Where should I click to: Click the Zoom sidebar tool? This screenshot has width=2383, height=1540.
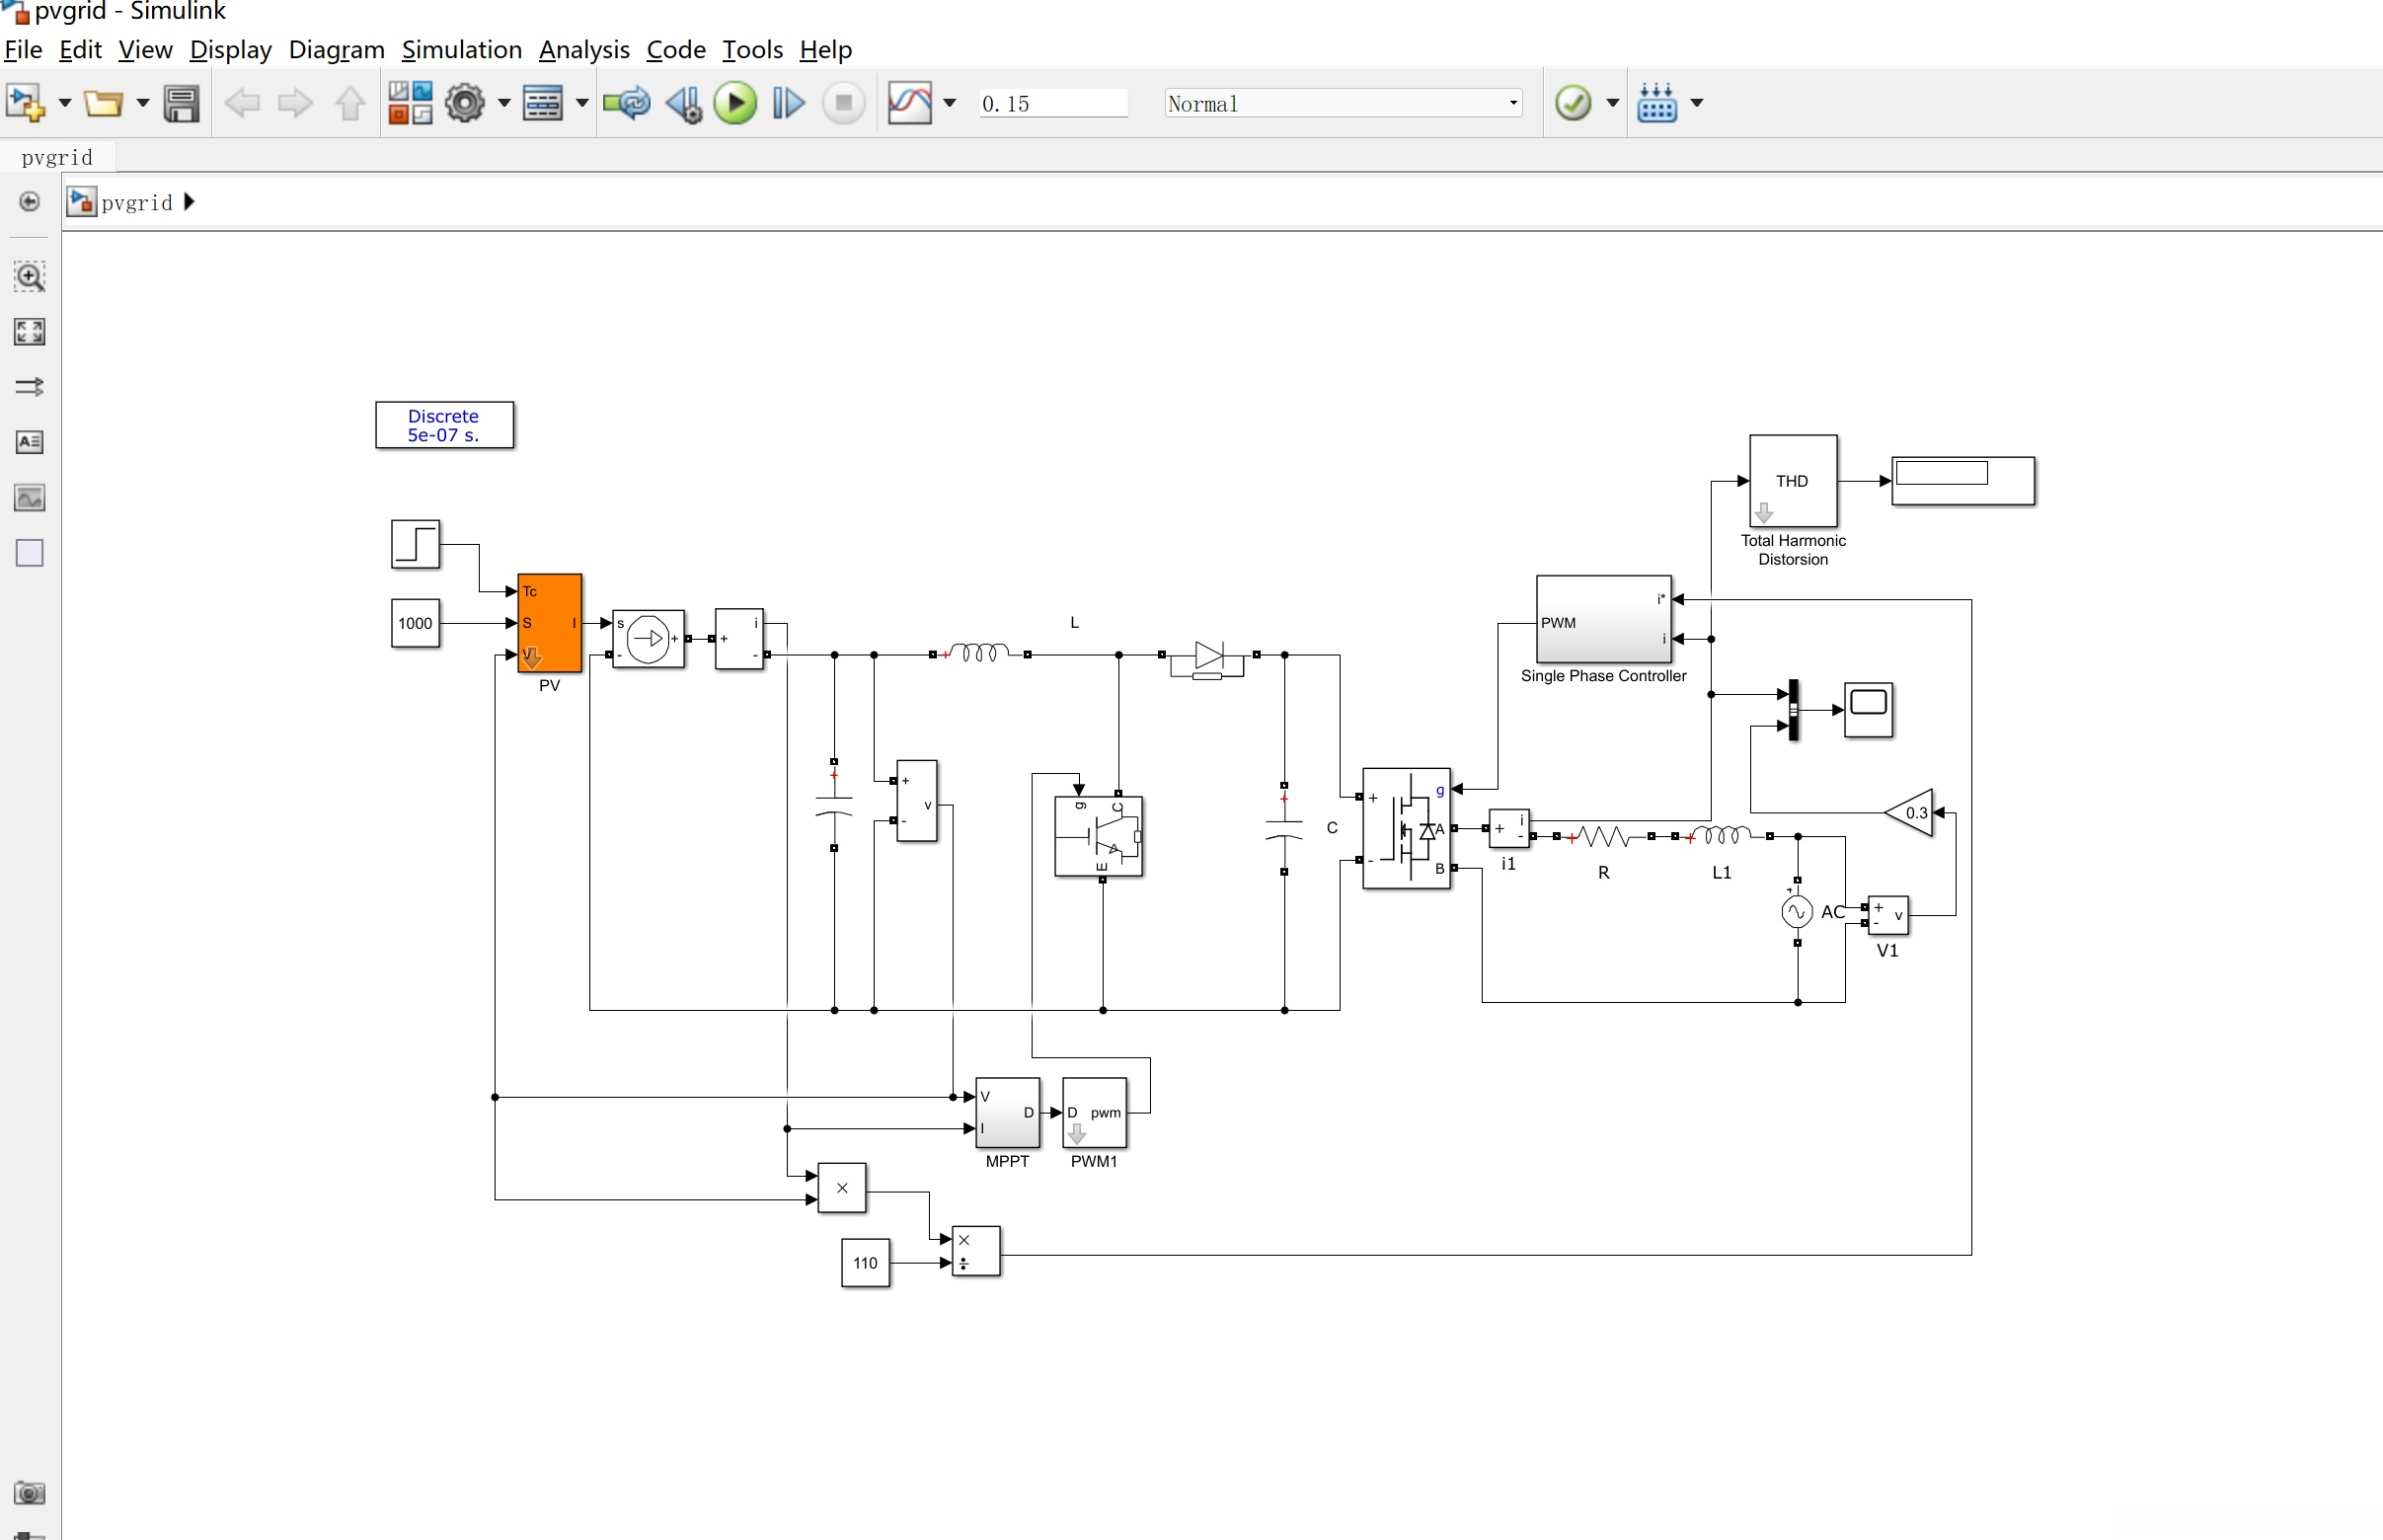pos(29,277)
